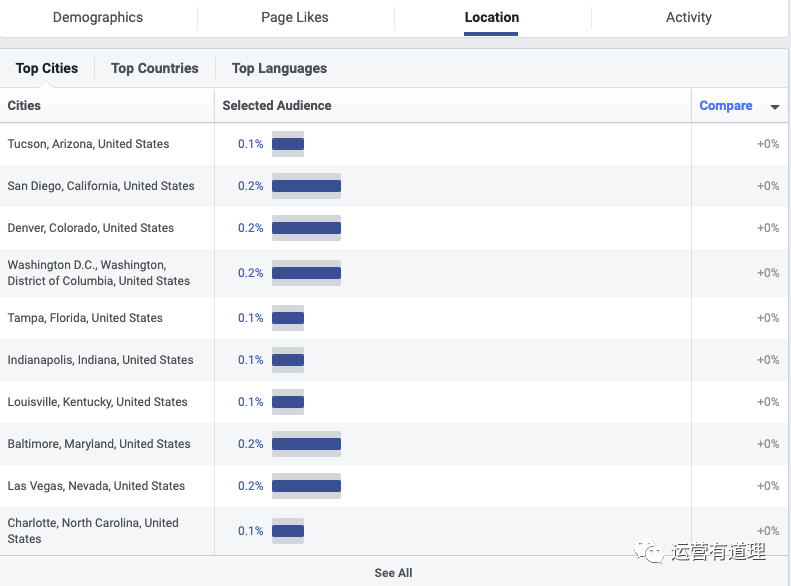791x586 pixels.
Task: Show the Top Countries sub-tab
Action: 155,68
